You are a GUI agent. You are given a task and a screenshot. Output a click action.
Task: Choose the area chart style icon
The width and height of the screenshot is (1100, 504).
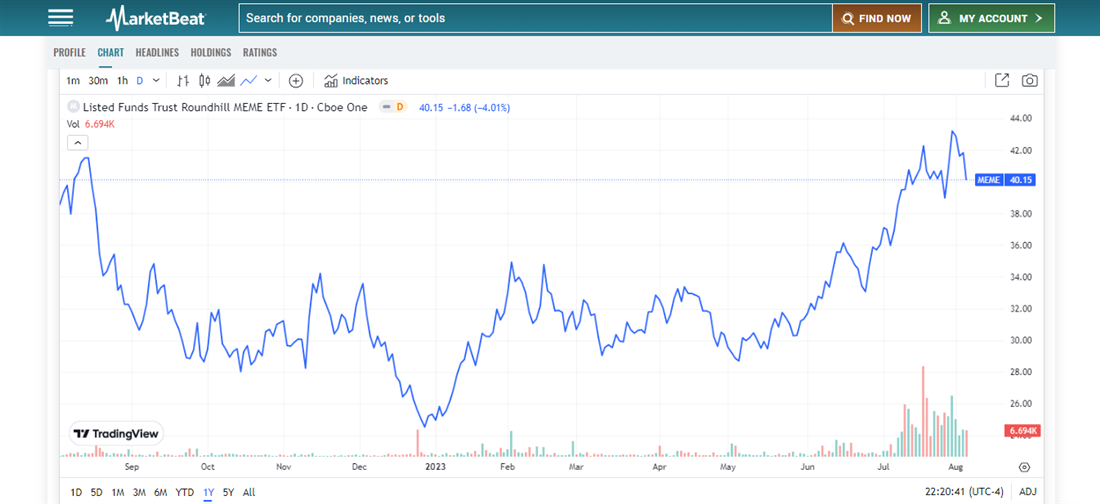[226, 81]
